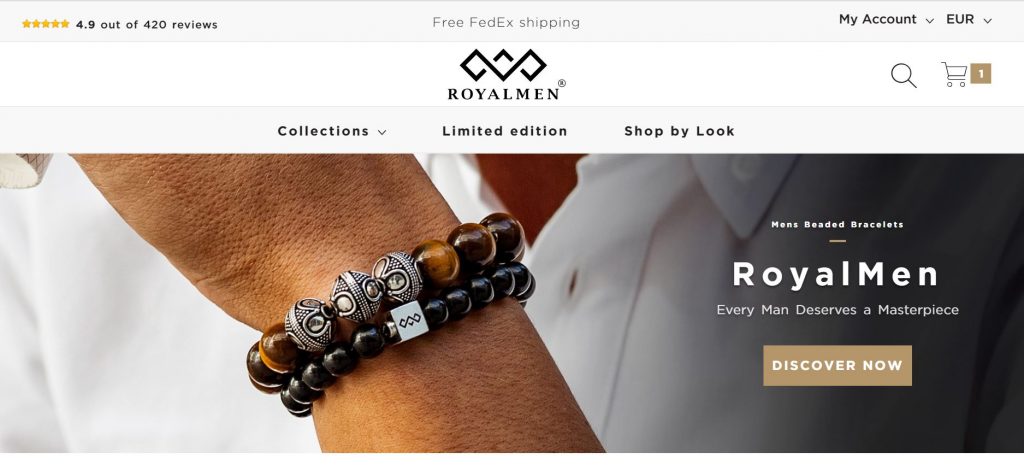Click the Mens Beaded Bracelets caption
Viewport: 1024px width, 470px height.
point(837,225)
